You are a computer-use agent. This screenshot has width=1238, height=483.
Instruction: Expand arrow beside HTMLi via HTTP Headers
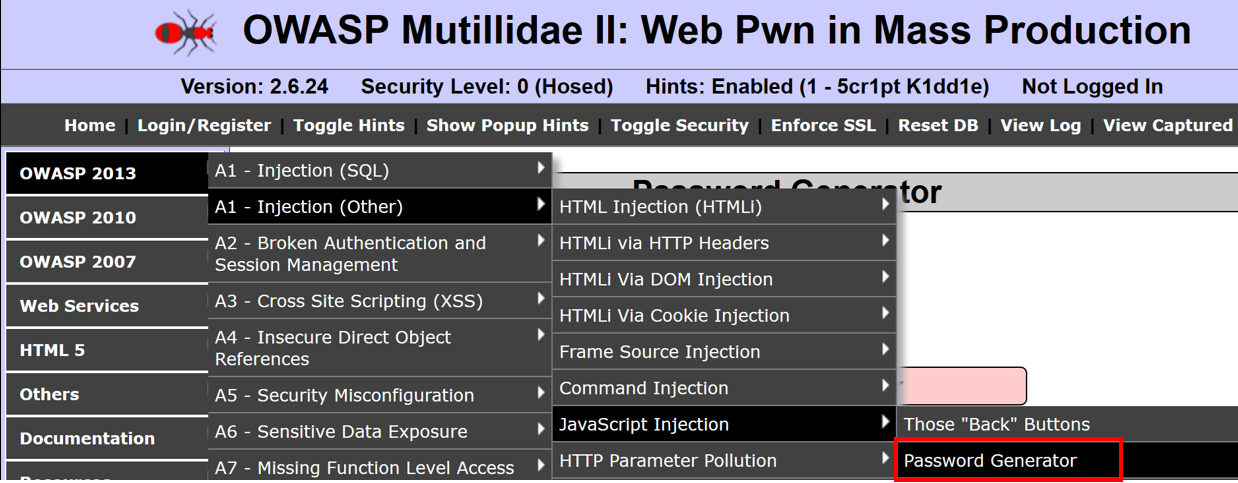click(885, 240)
